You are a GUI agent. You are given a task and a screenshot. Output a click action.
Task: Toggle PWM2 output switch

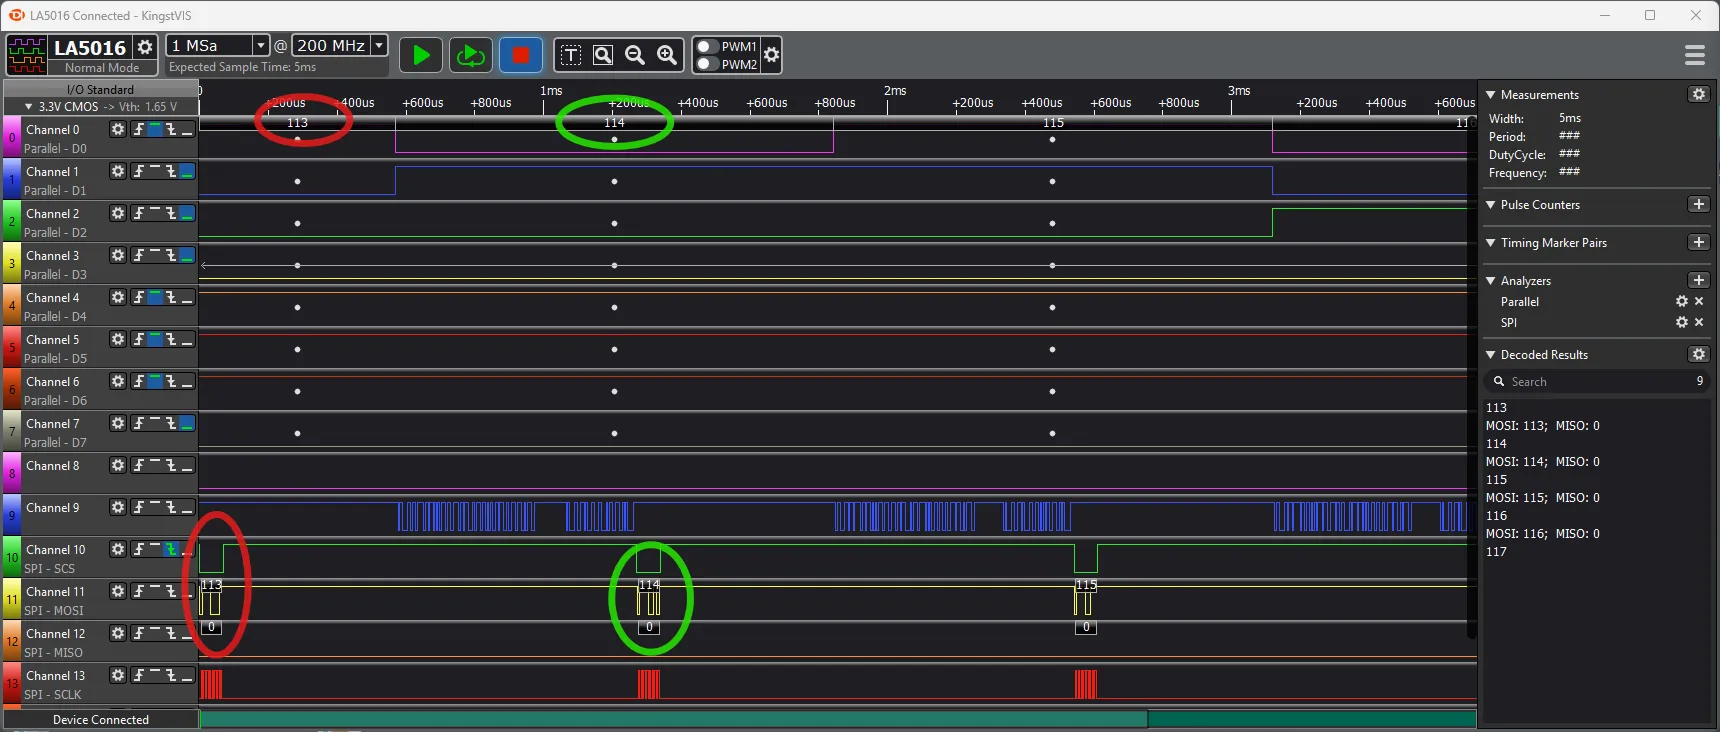(x=707, y=64)
